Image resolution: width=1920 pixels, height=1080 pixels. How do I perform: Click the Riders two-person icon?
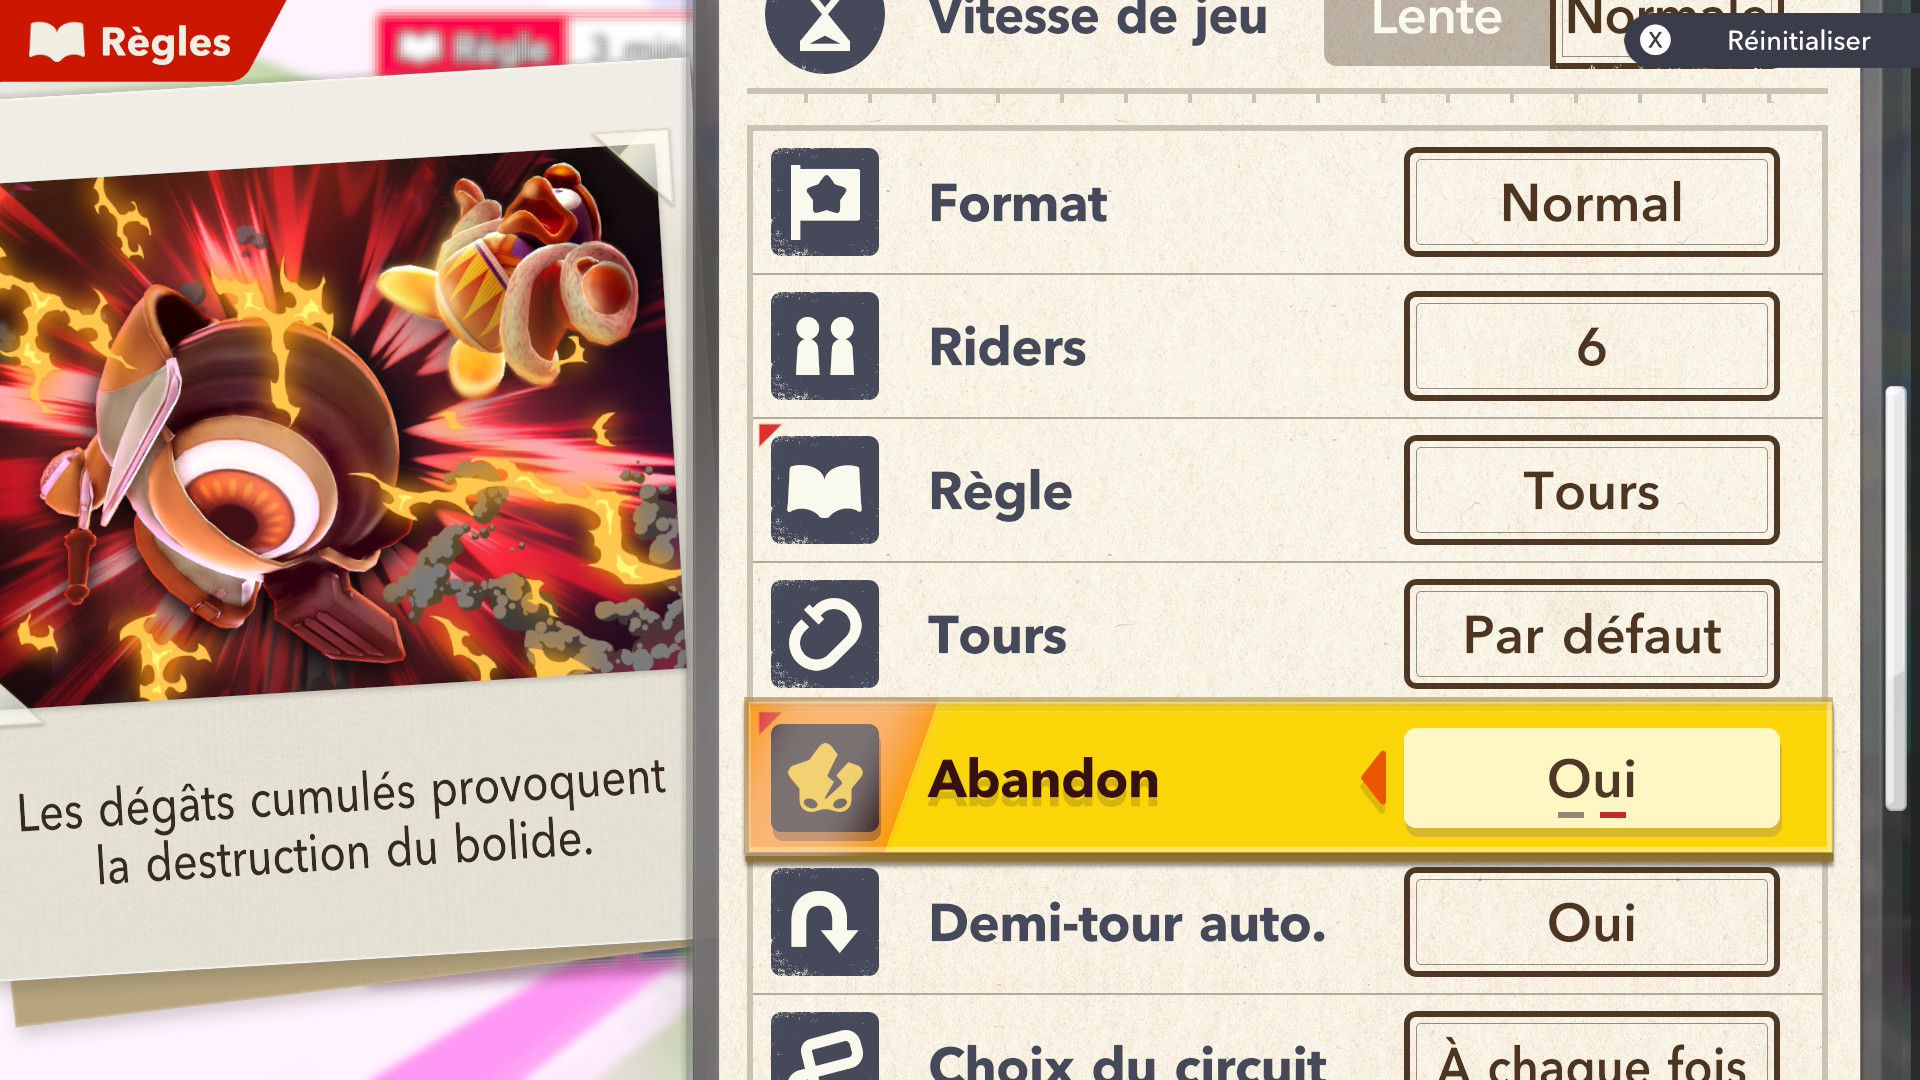click(824, 346)
